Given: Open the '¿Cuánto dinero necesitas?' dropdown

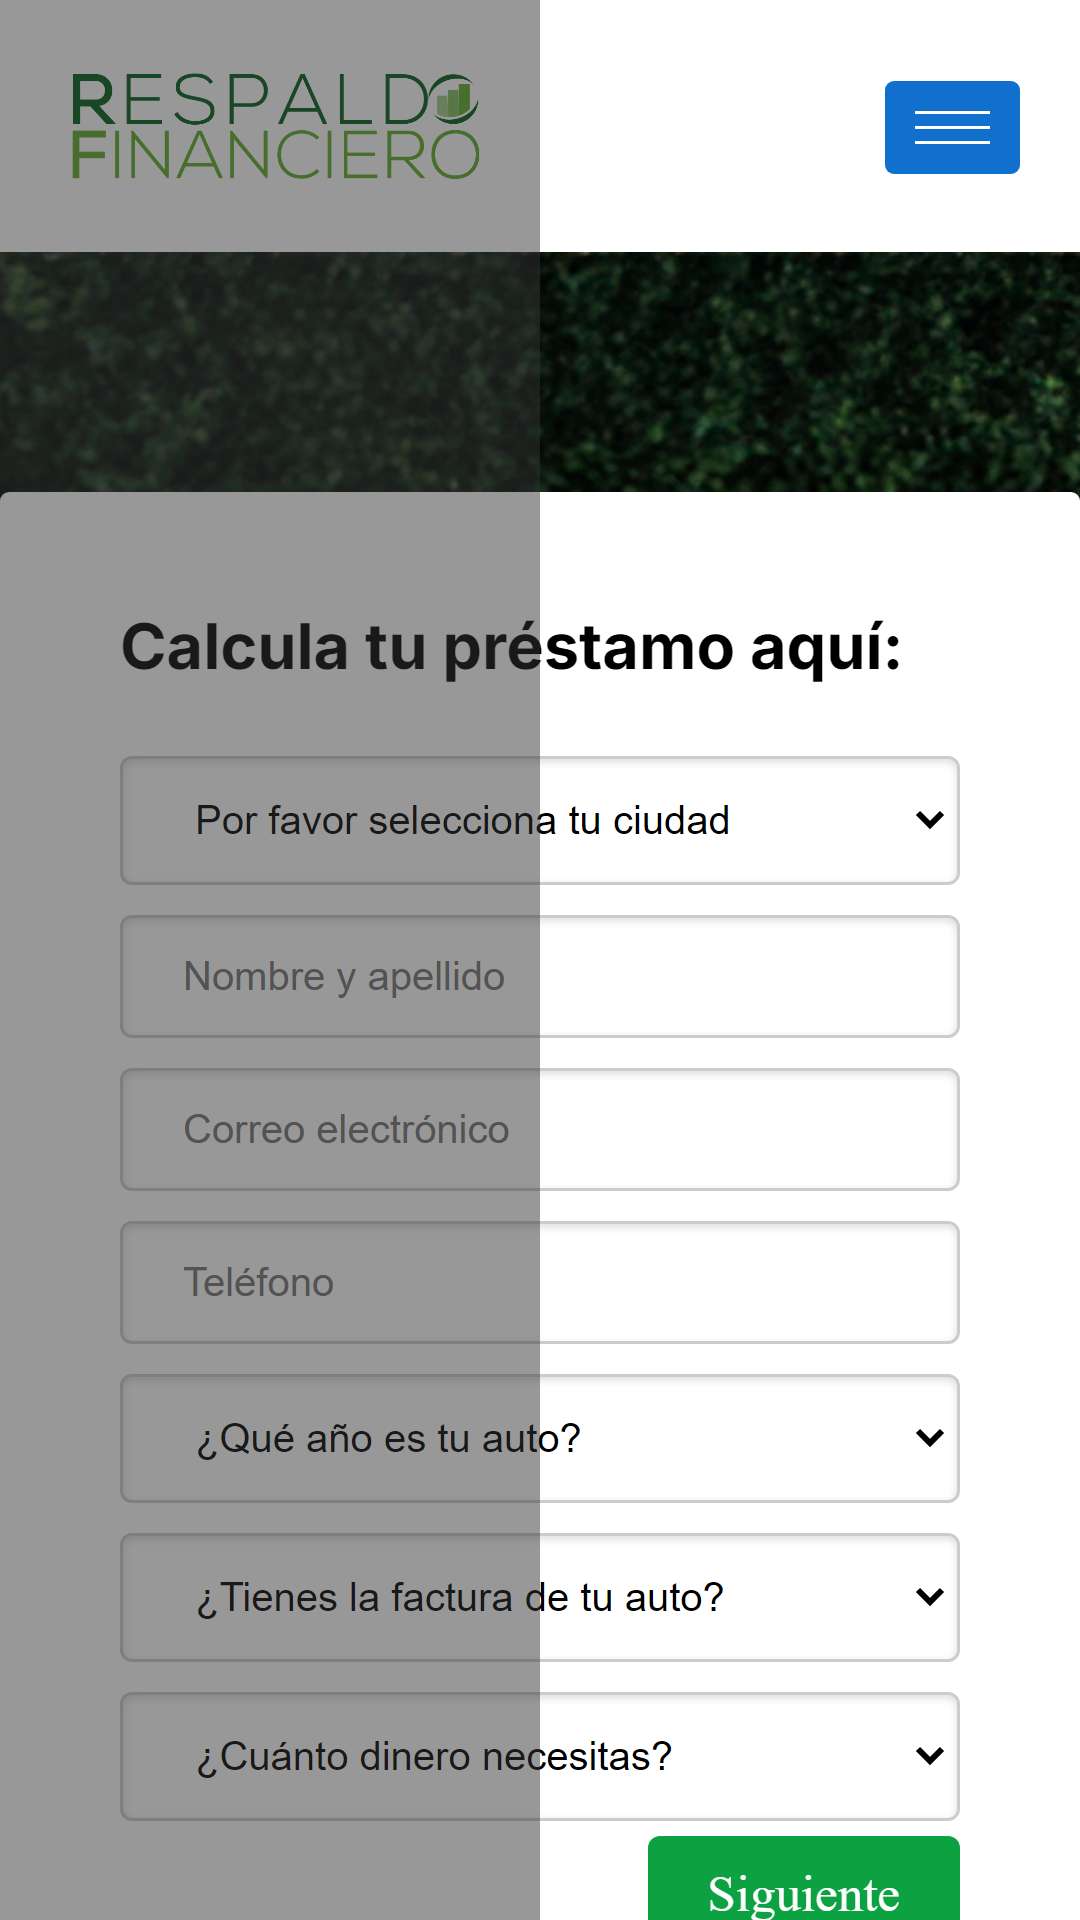Looking at the screenshot, I should coord(540,1756).
